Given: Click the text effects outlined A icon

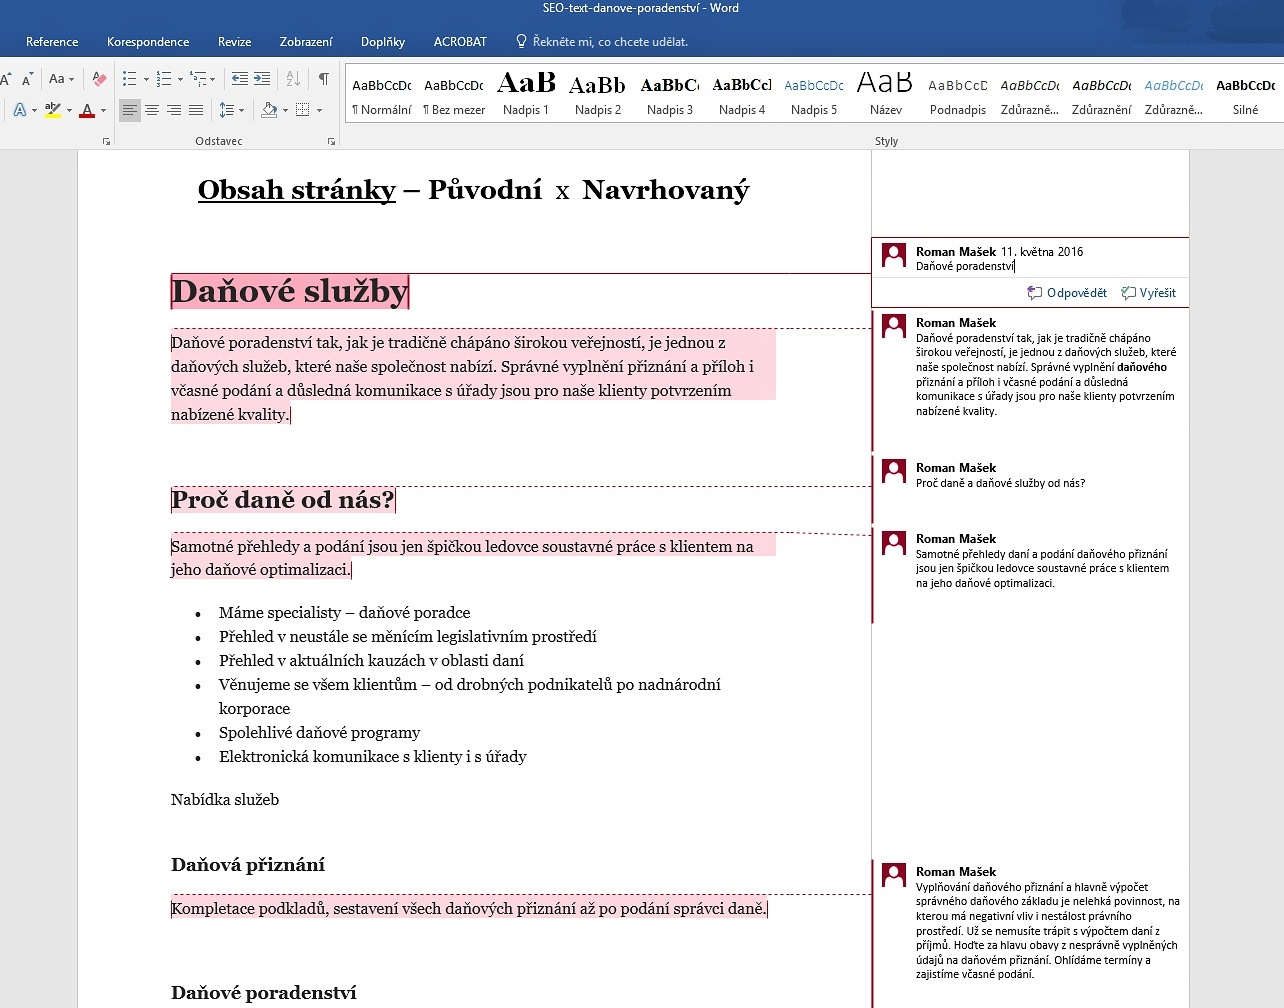Looking at the screenshot, I should 20,110.
